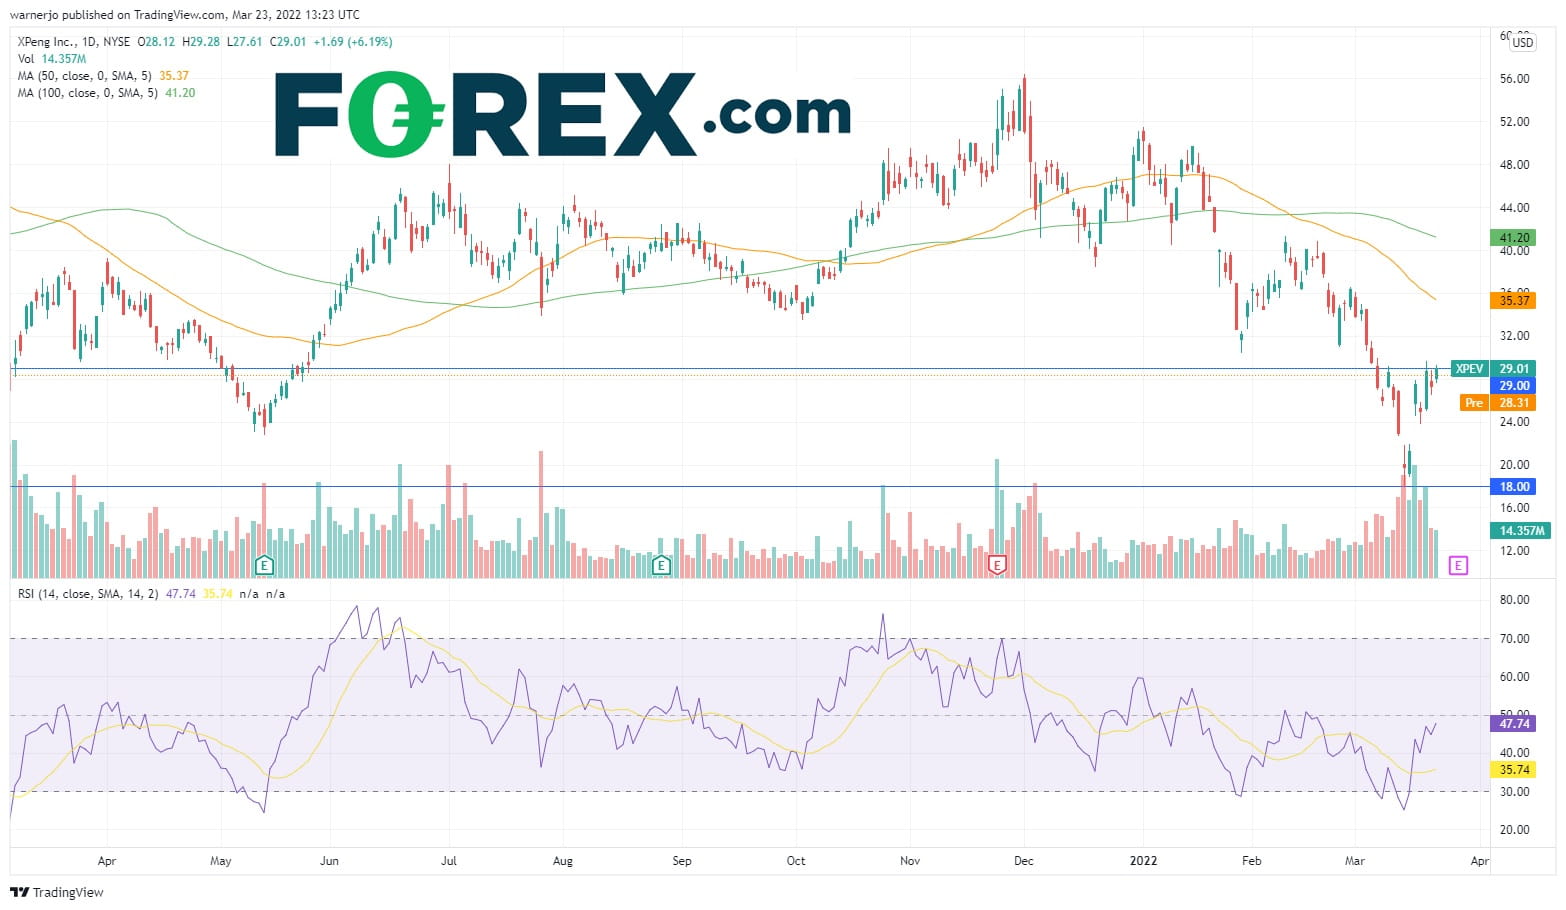Click the blue 18.00 horizontal line label
The width and height of the screenshot is (1566, 910).
(1514, 487)
